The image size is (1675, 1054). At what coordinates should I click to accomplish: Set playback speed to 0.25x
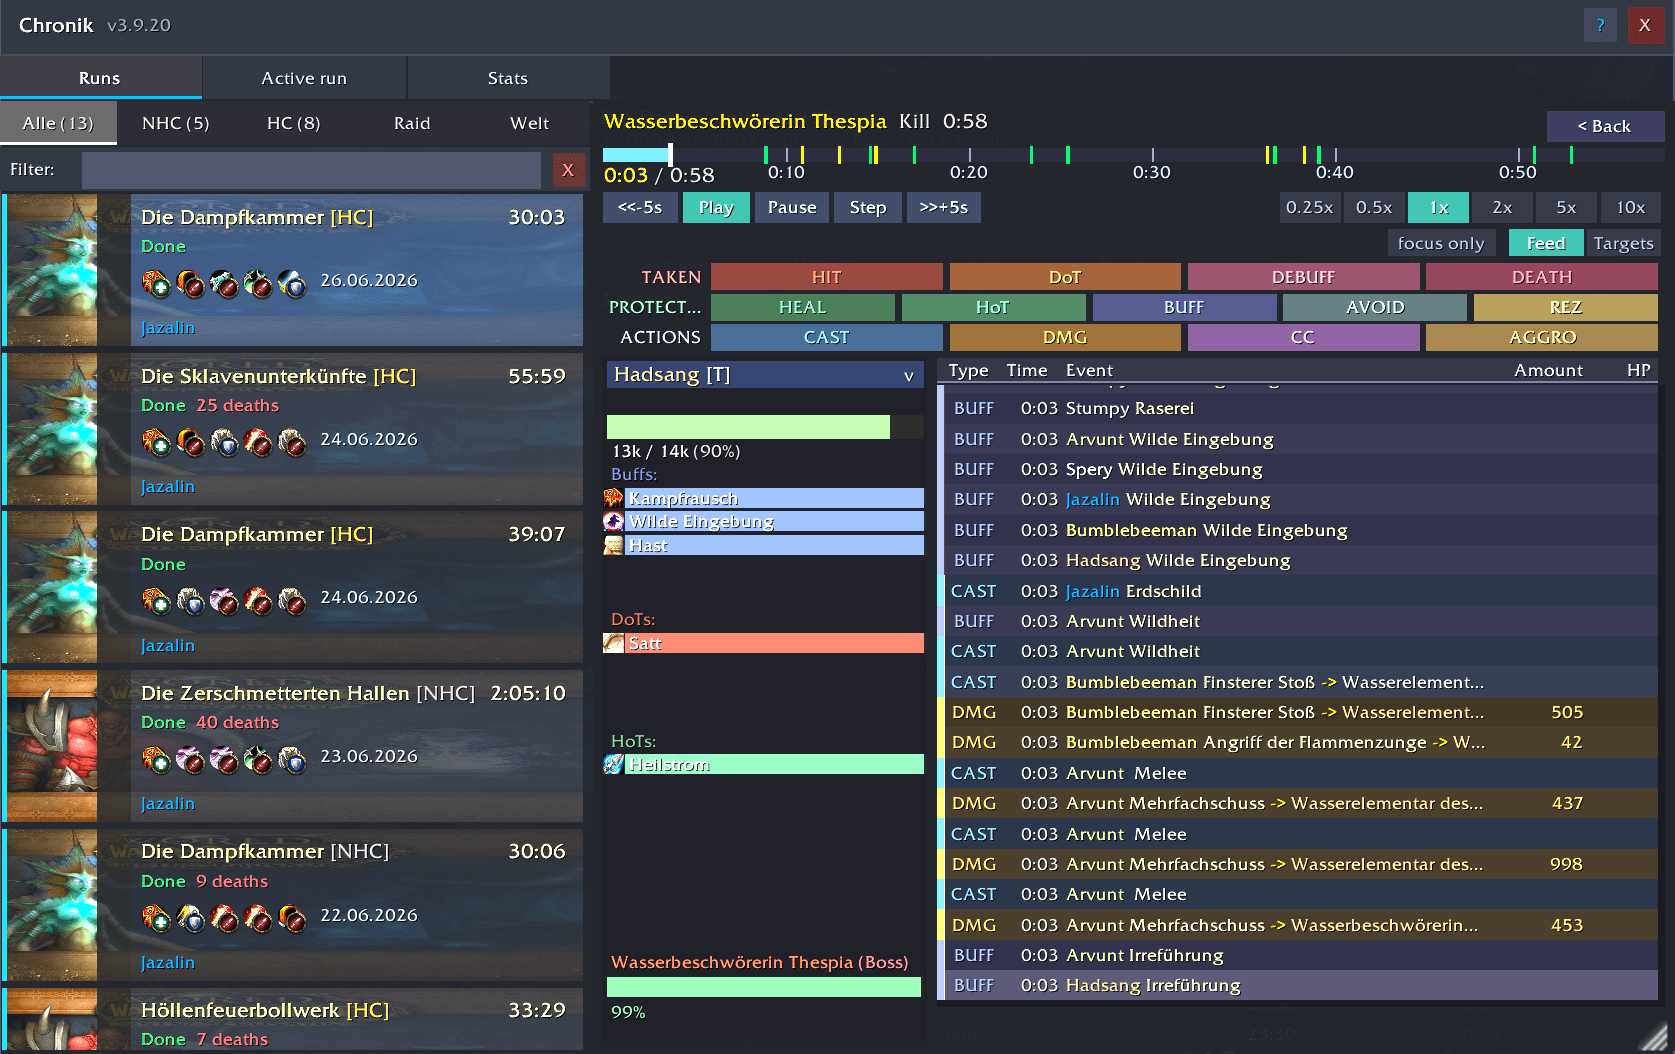[1310, 207]
